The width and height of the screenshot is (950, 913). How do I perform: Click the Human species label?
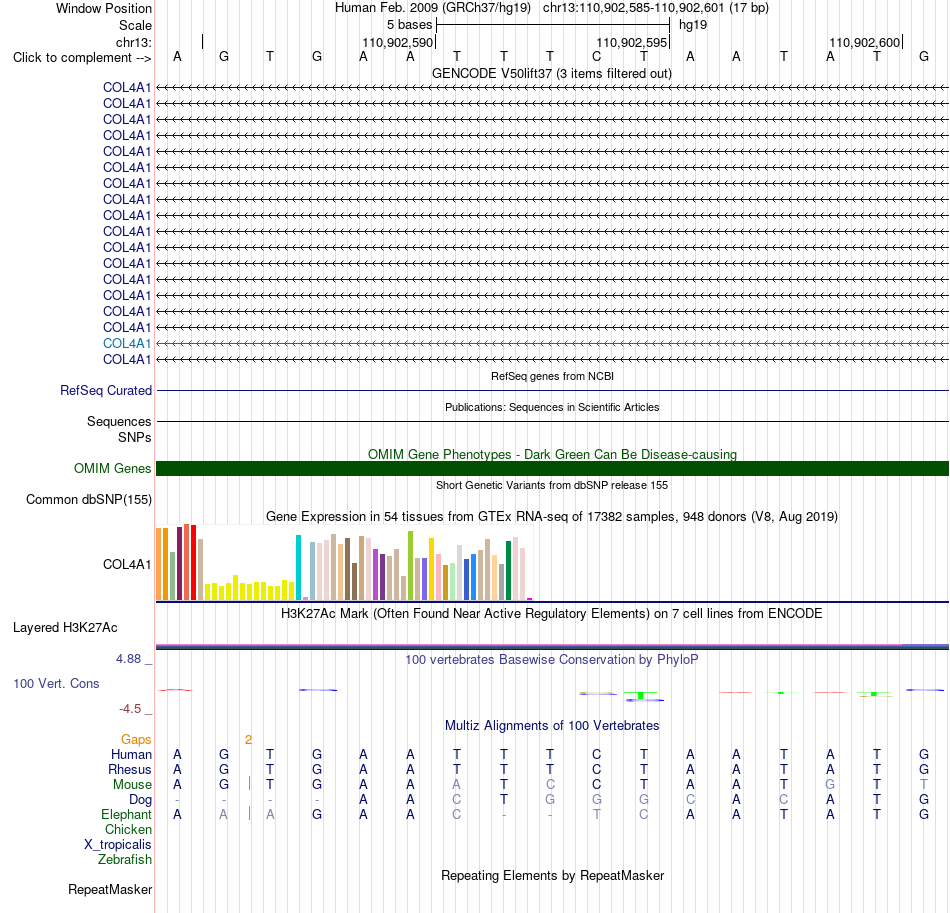131,755
